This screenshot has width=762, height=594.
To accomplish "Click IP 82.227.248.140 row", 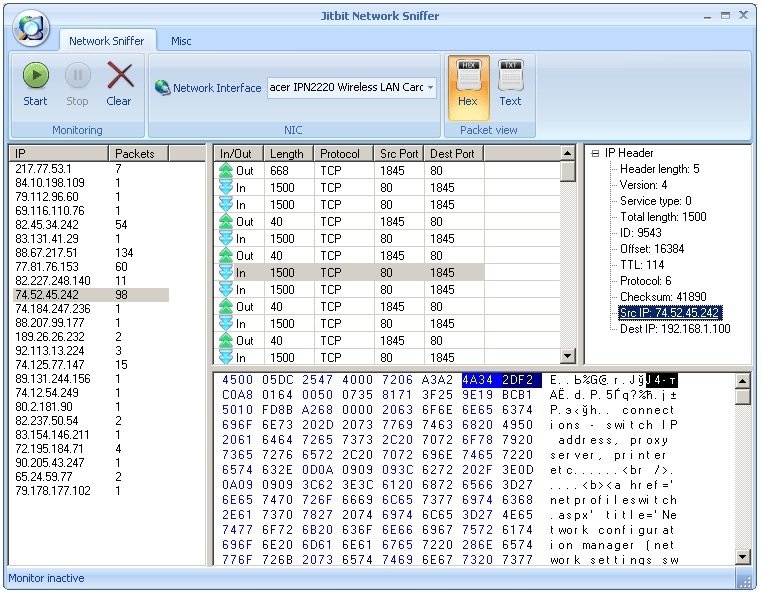I will pos(91,281).
